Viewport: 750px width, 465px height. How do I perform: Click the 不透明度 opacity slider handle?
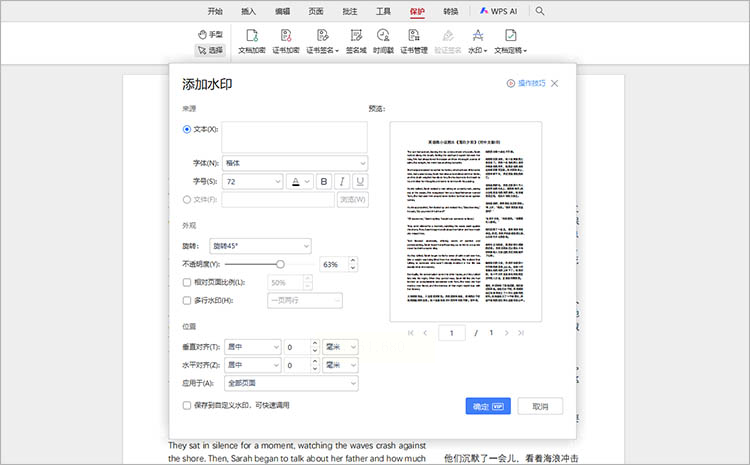(x=281, y=264)
